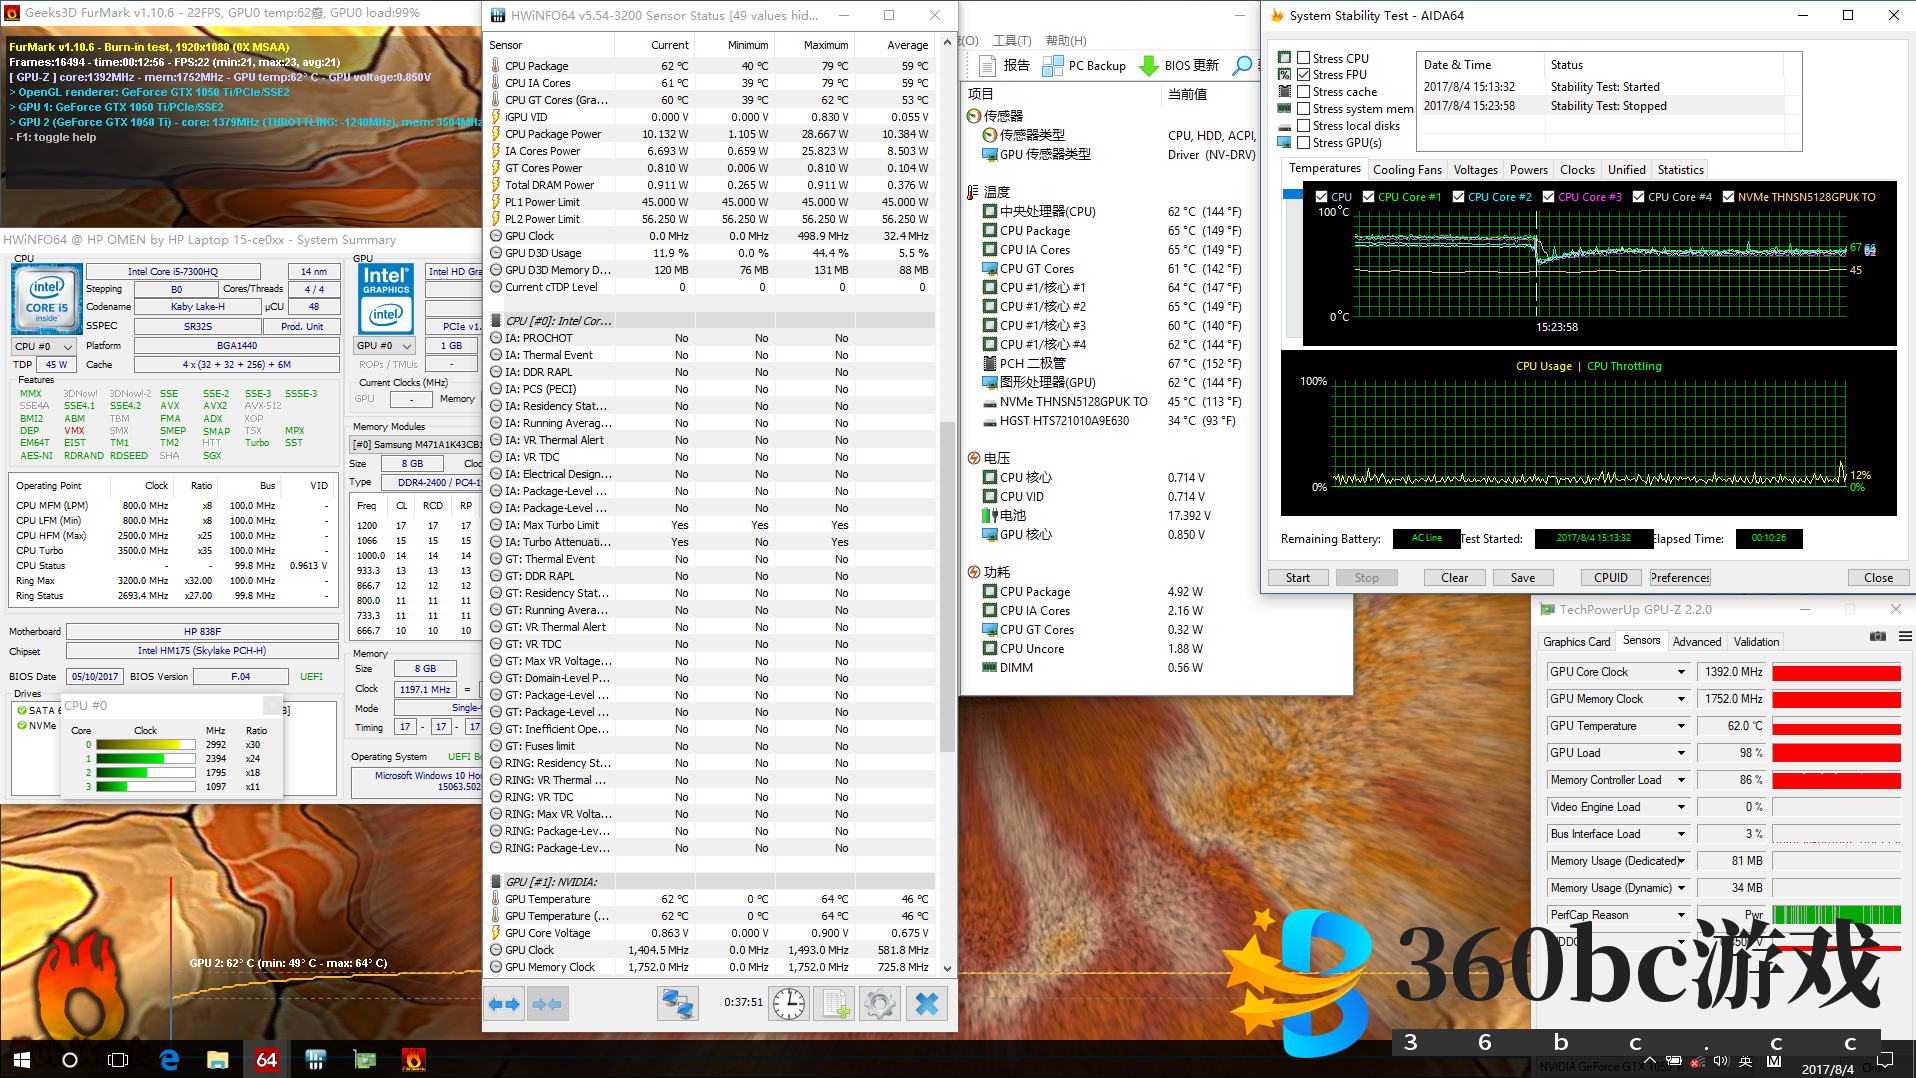Click the GPU-Z screenshot camera icon

point(1878,636)
